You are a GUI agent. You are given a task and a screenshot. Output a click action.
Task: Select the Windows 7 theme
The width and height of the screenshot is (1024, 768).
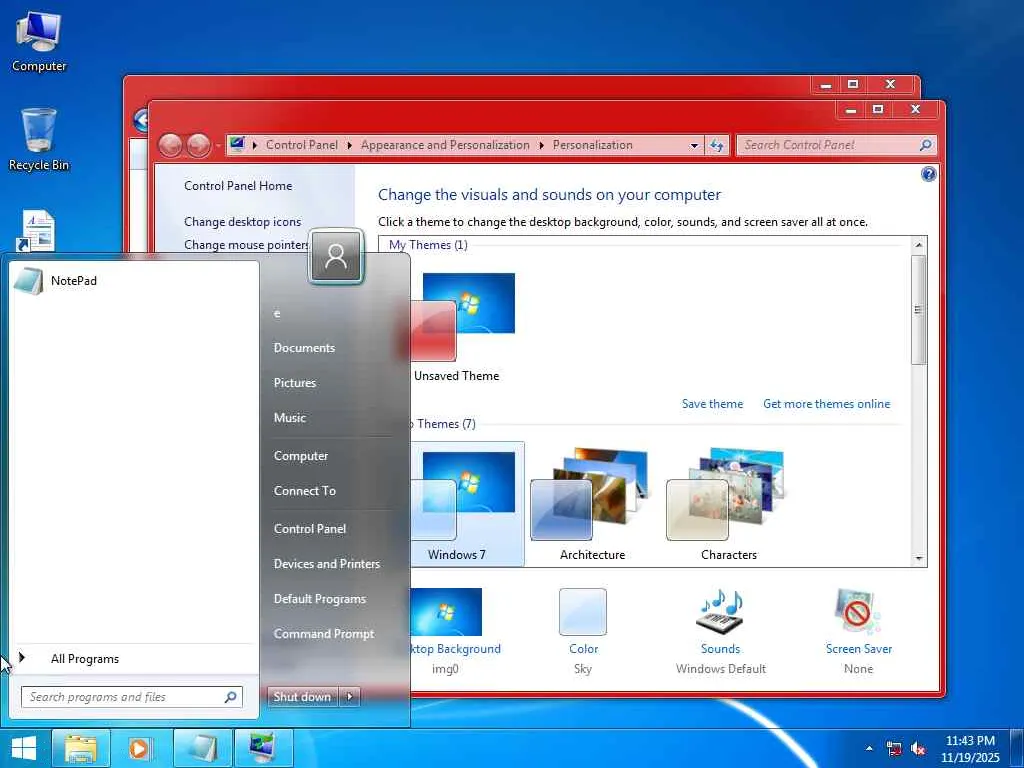467,503
